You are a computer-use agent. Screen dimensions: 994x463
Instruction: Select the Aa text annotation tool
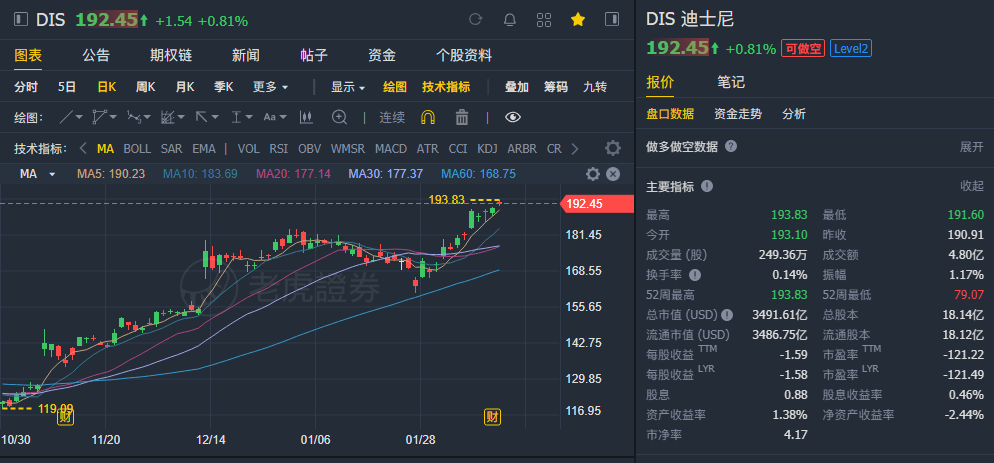[x=269, y=117]
